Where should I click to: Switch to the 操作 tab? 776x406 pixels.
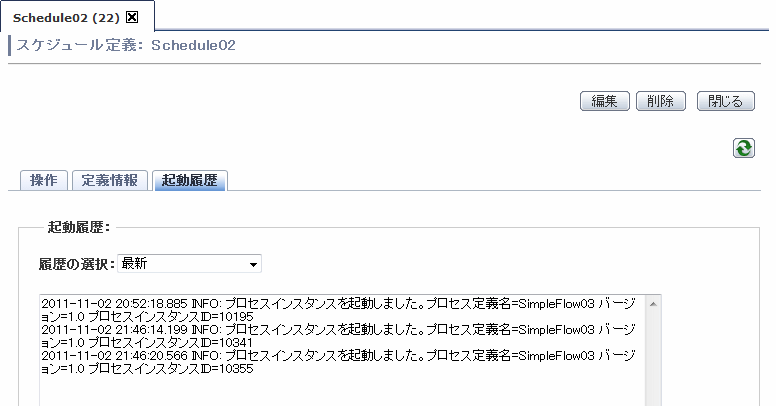(x=44, y=180)
